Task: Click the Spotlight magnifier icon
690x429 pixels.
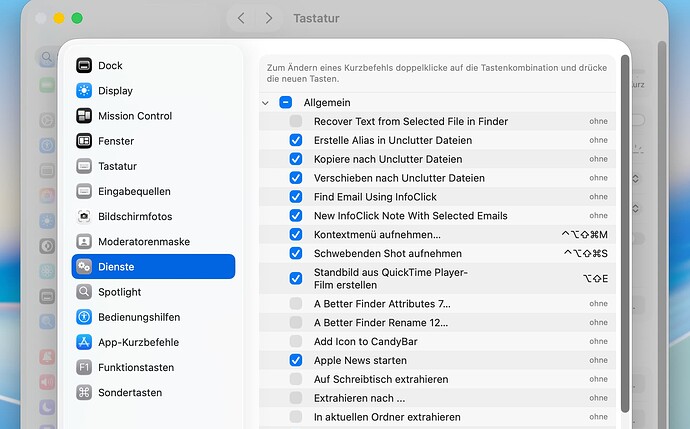Action: pyautogui.click(x=84, y=292)
